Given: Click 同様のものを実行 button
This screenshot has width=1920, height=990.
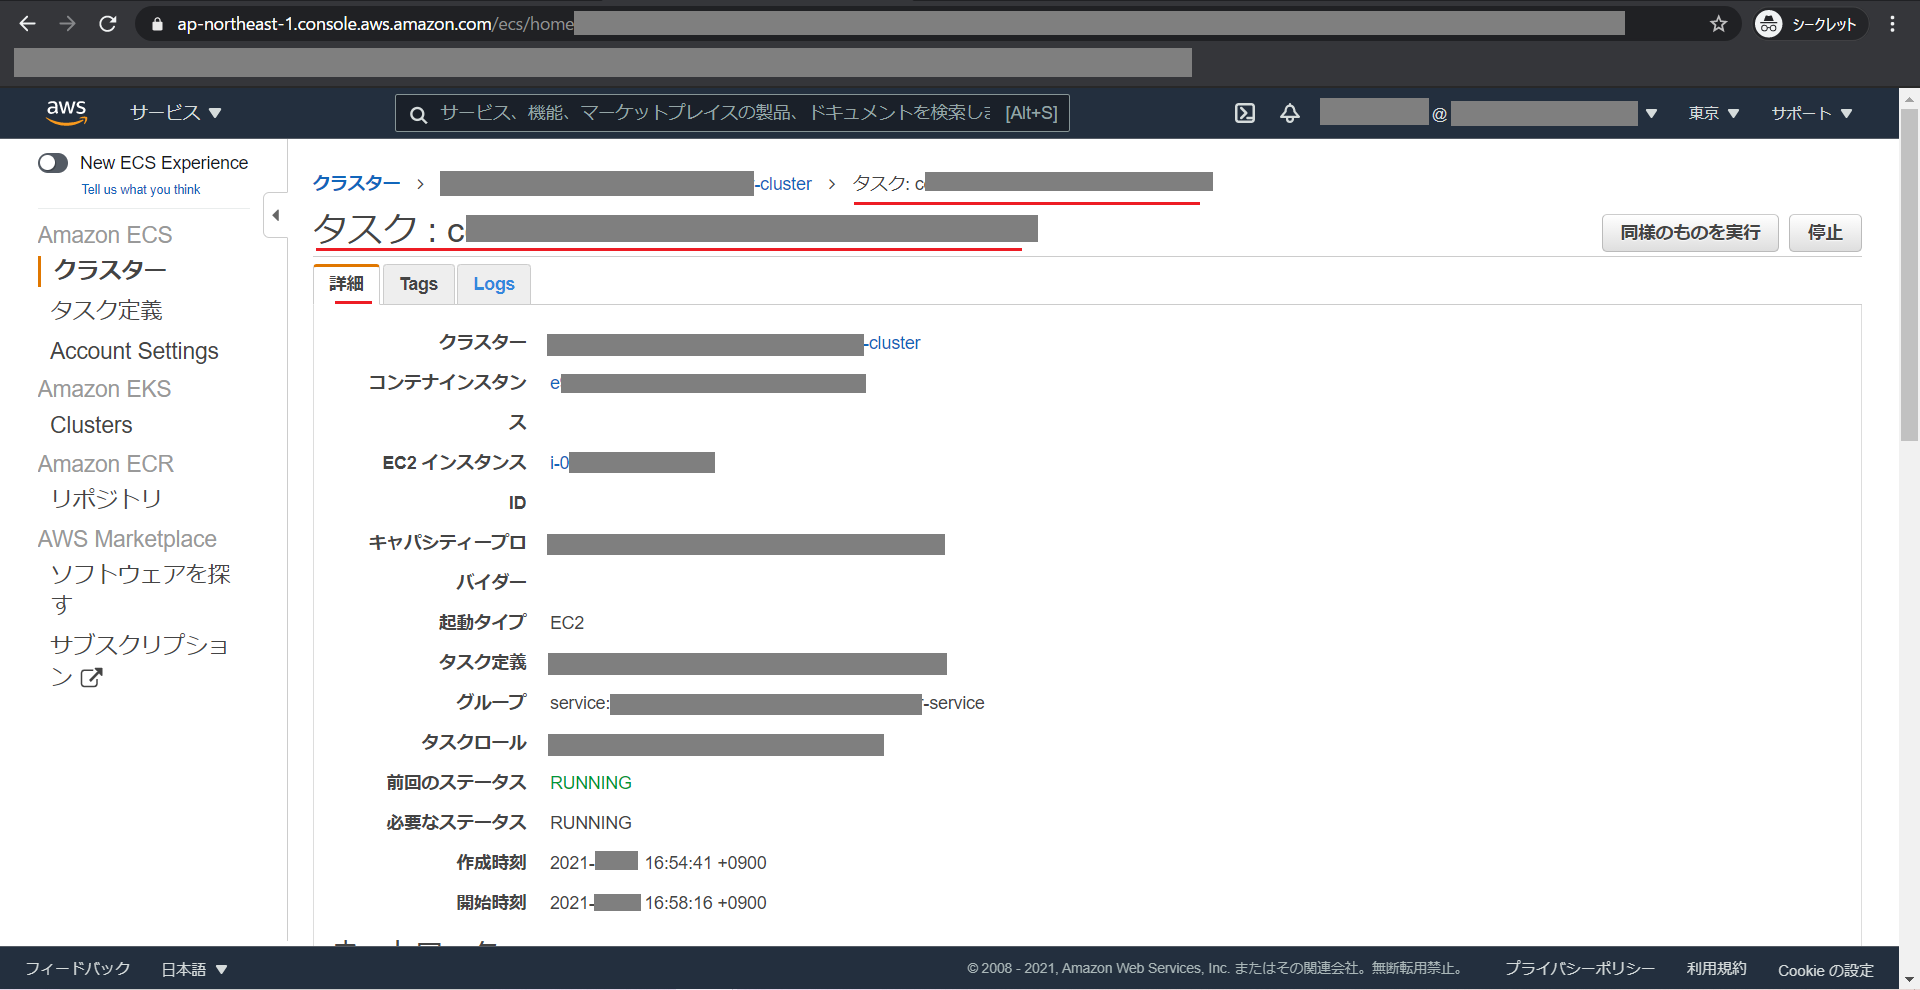Looking at the screenshot, I should tap(1690, 233).
